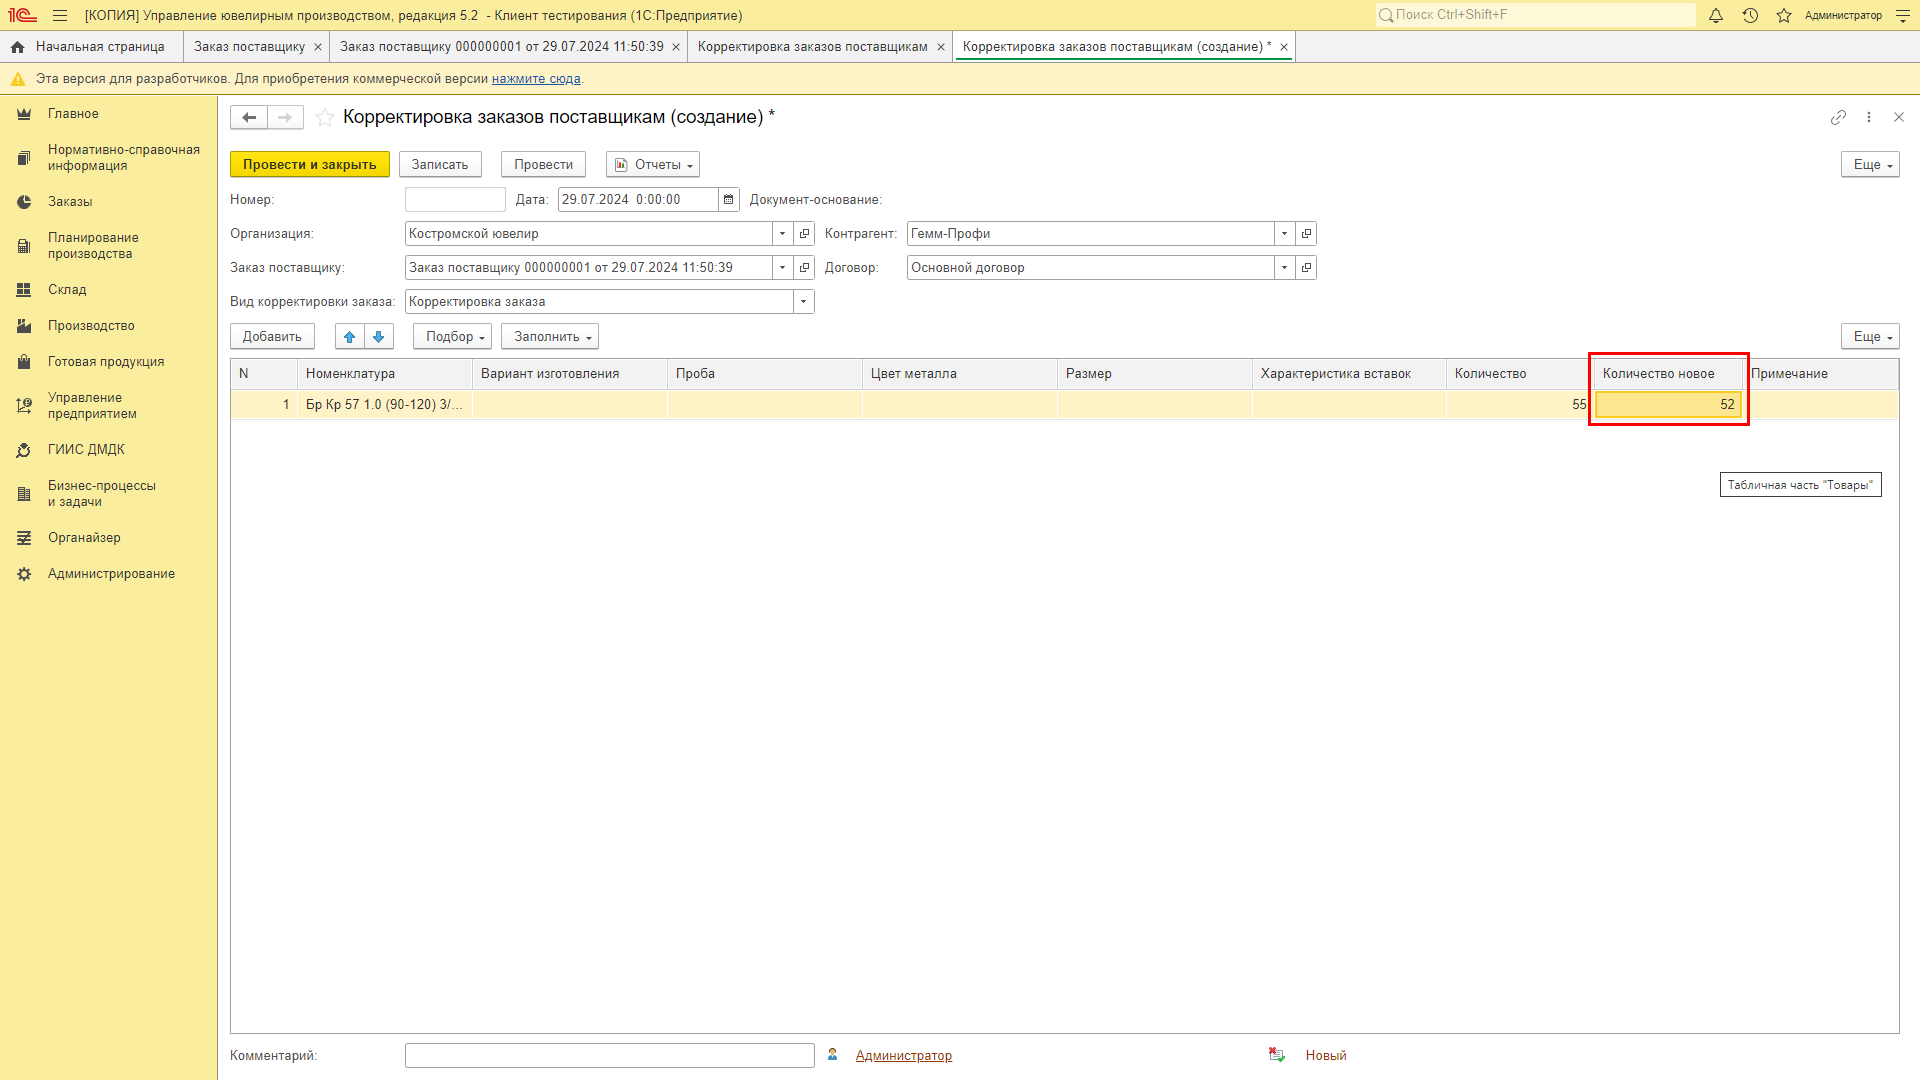This screenshot has width=1920, height=1080.
Task: Click the Провести button
Action: pos(543,164)
